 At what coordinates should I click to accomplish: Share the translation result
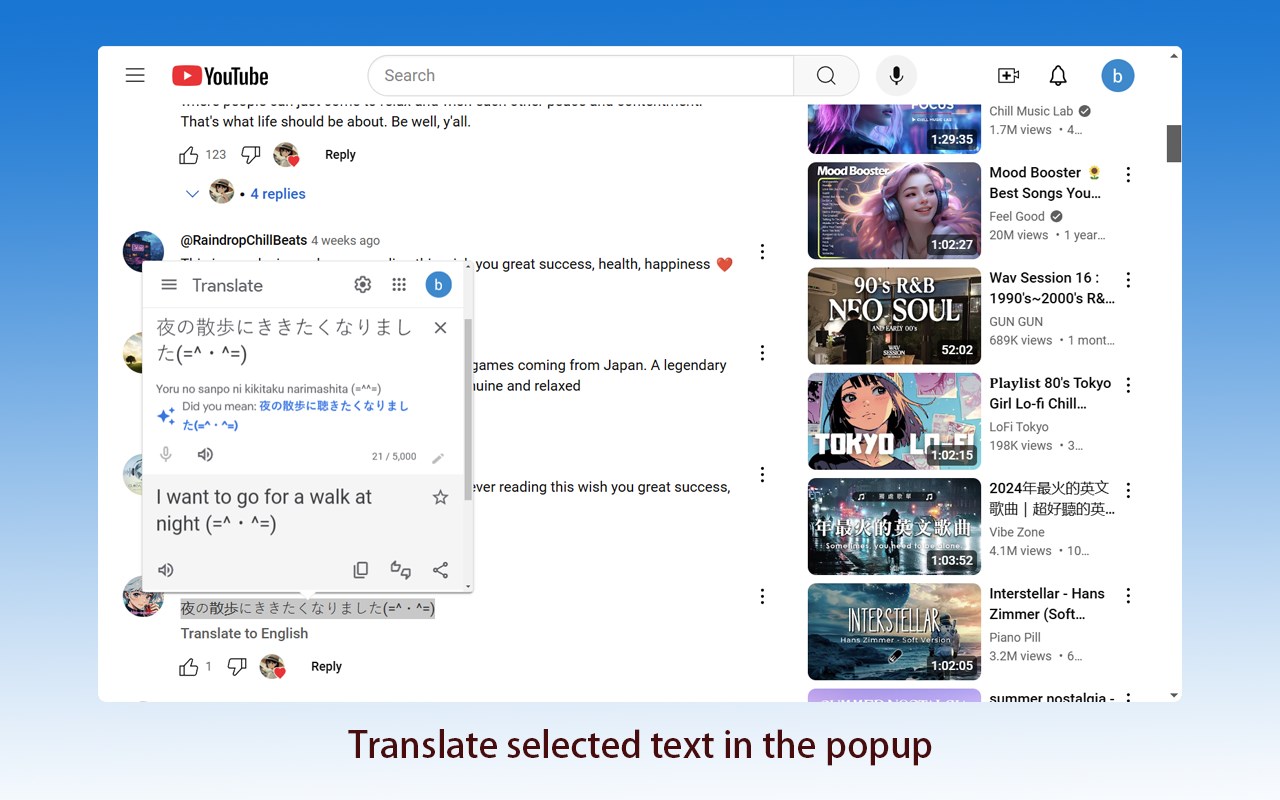440,570
